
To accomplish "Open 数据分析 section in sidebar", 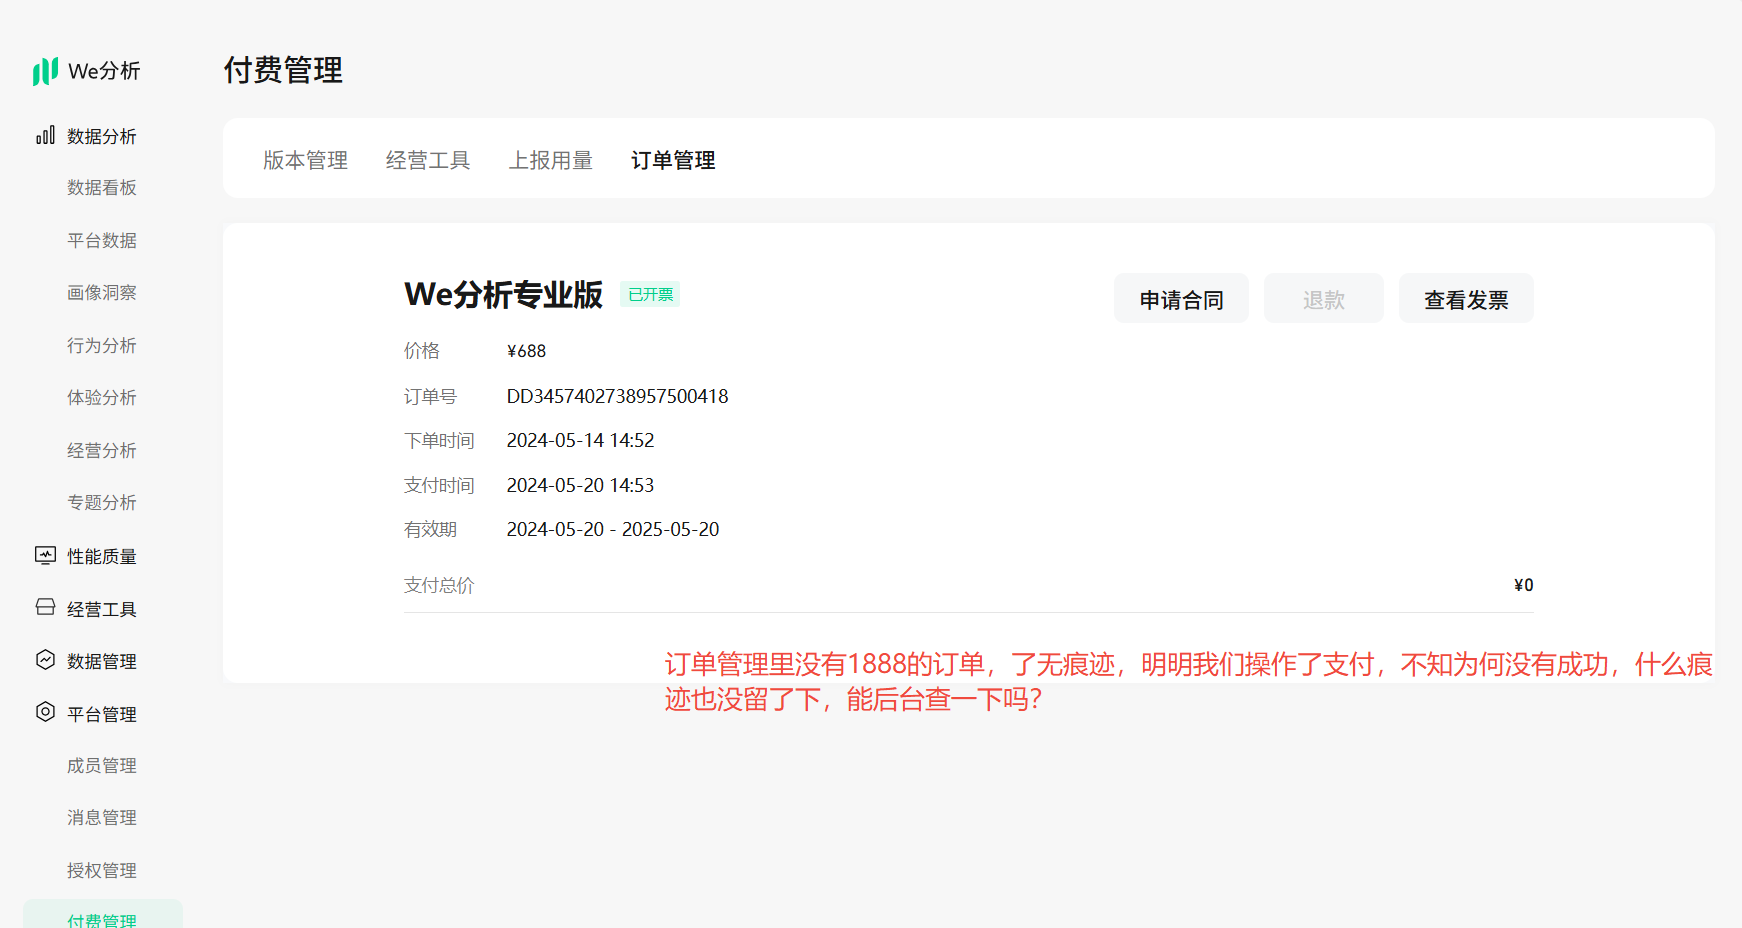I will [x=102, y=136].
